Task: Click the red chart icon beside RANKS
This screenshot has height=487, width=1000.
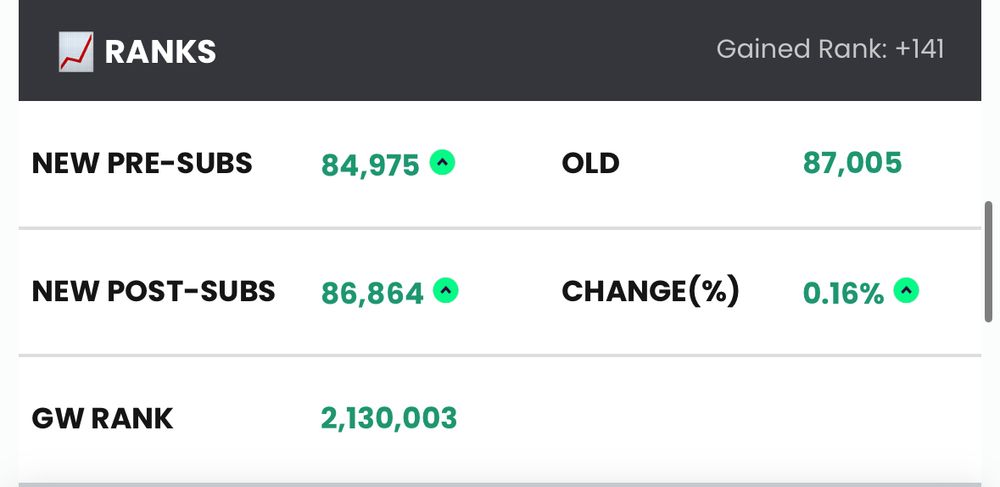Action: (75, 51)
